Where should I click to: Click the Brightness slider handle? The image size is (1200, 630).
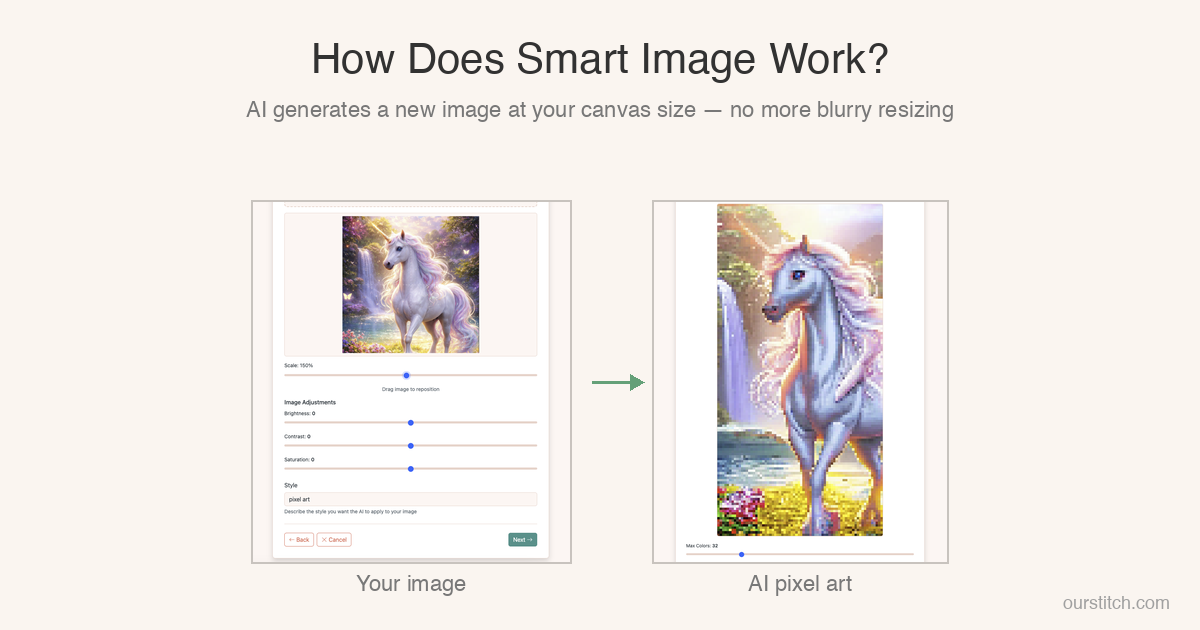click(411, 423)
